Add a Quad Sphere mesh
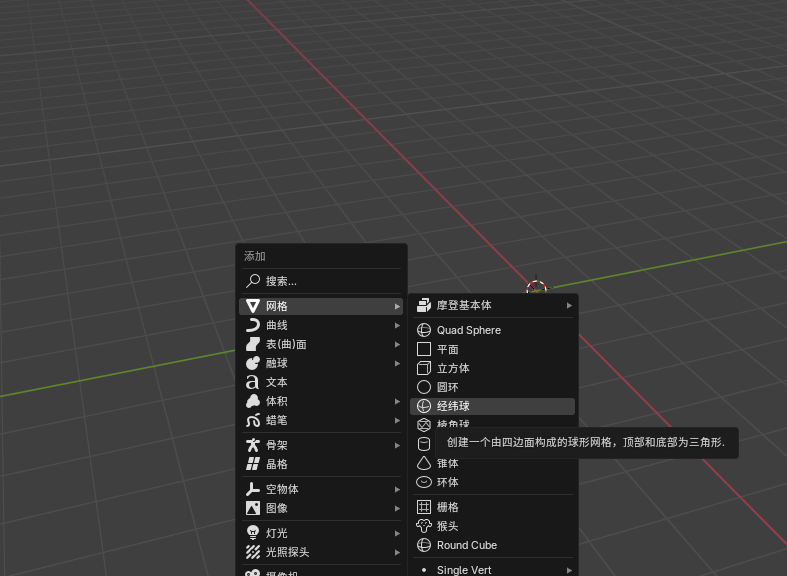 [492, 330]
